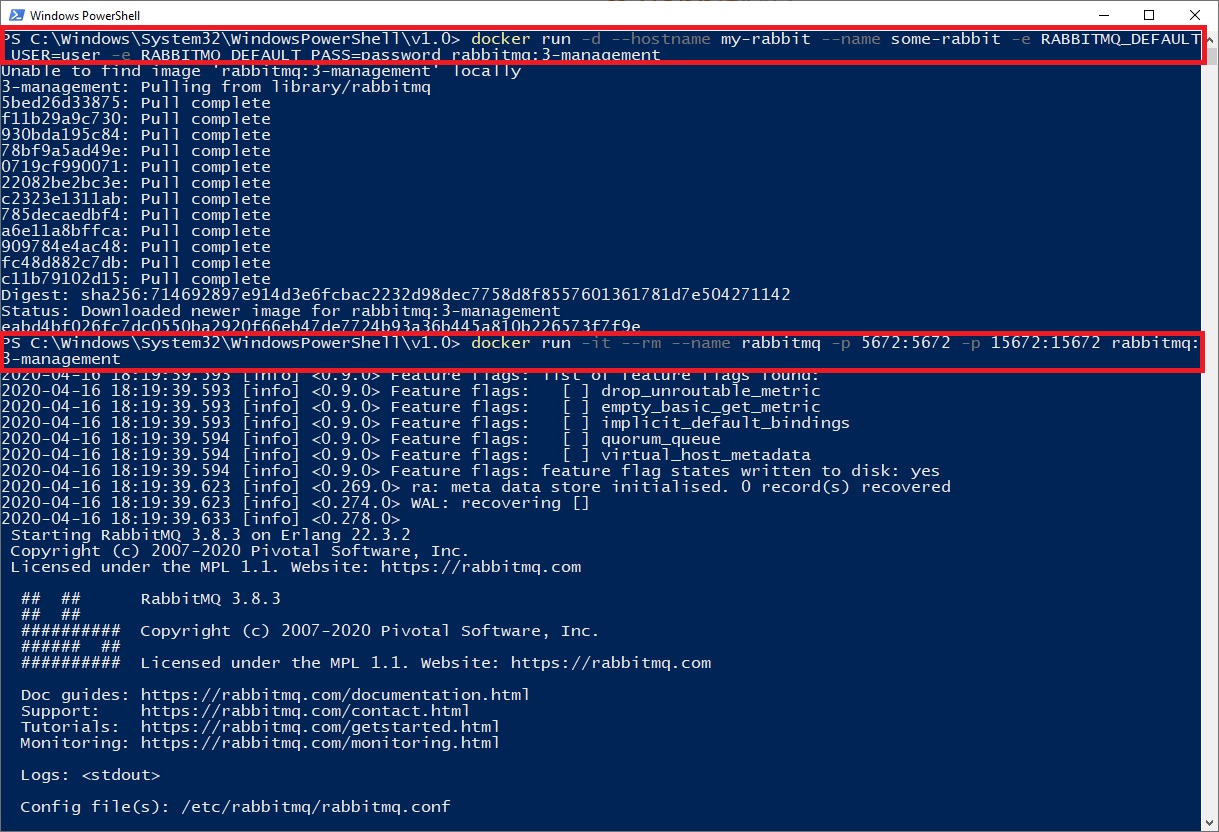Click the 'Config file(s)' rabbitmq.conf line
Screen dimensions: 1219x832
tap(236, 807)
